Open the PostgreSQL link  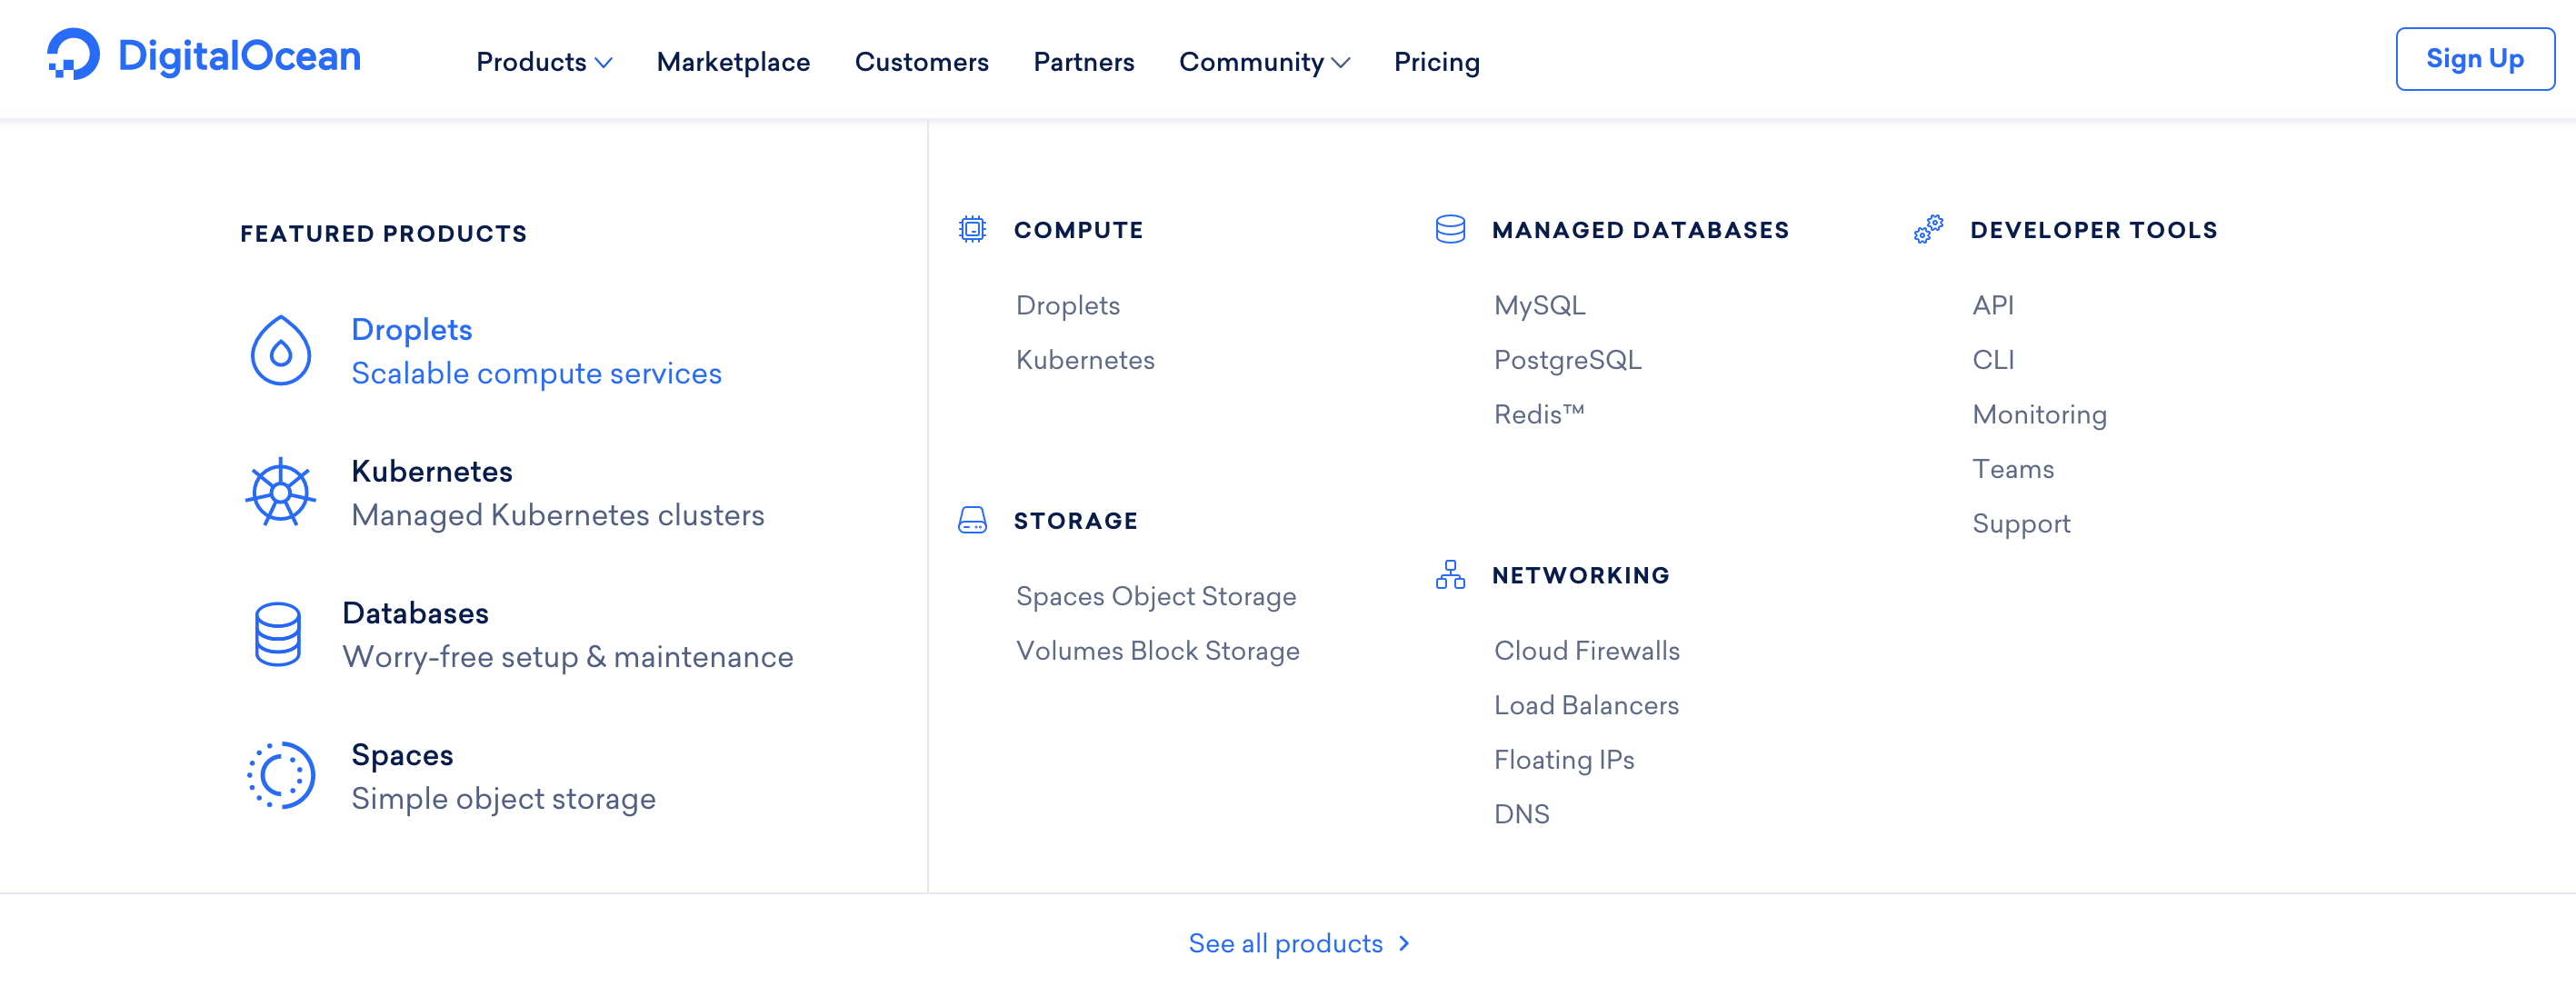pyautogui.click(x=1567, y=360)
